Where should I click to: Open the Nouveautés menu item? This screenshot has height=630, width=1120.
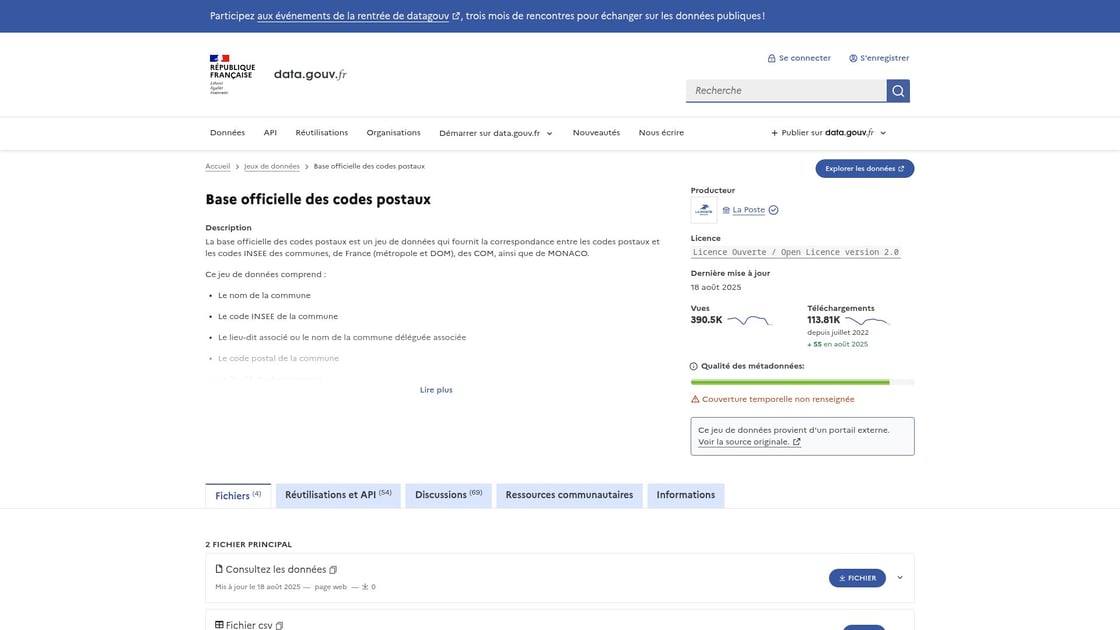(x=596, y=133)
